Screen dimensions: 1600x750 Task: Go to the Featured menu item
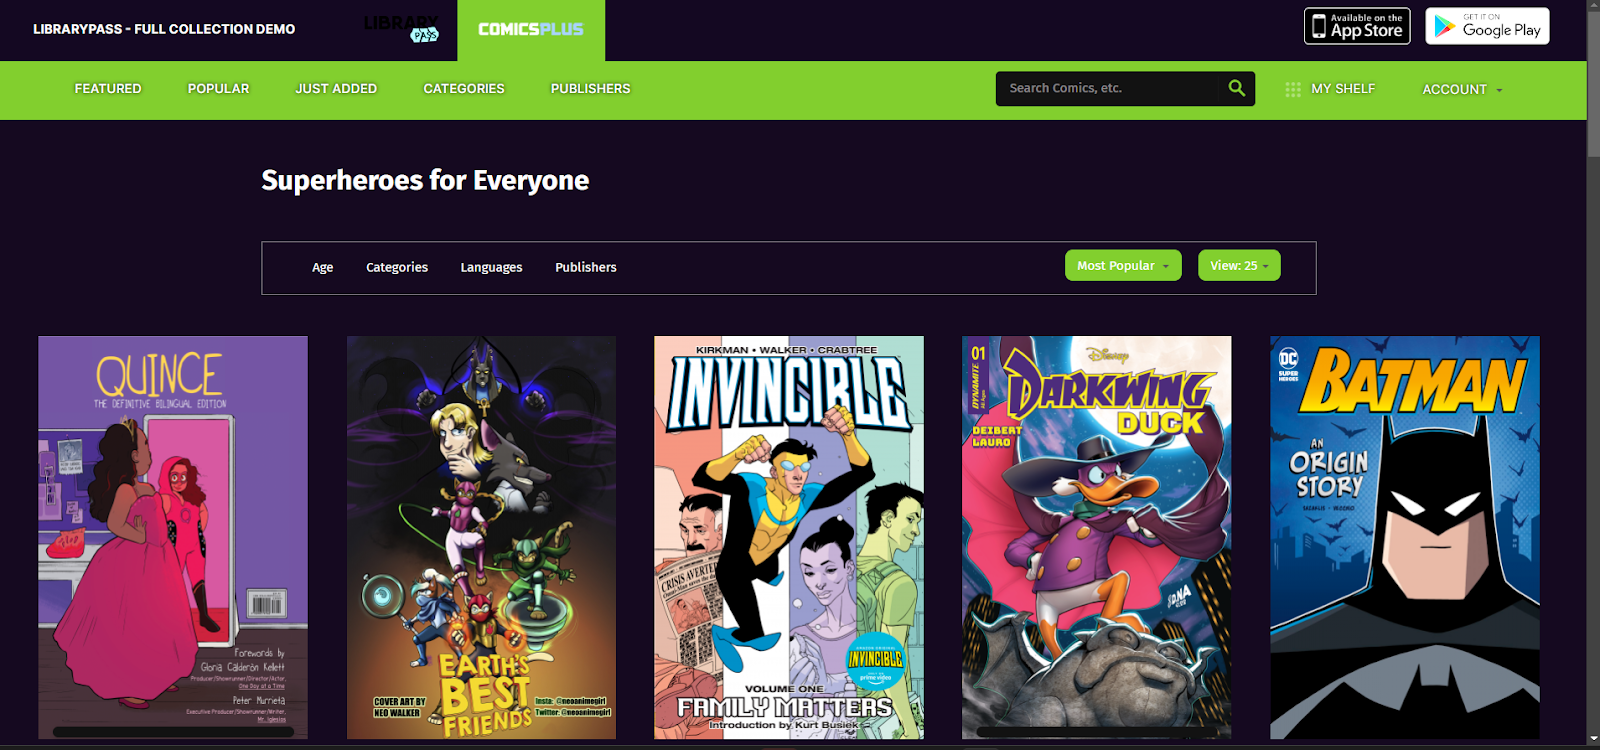point(108,89)
